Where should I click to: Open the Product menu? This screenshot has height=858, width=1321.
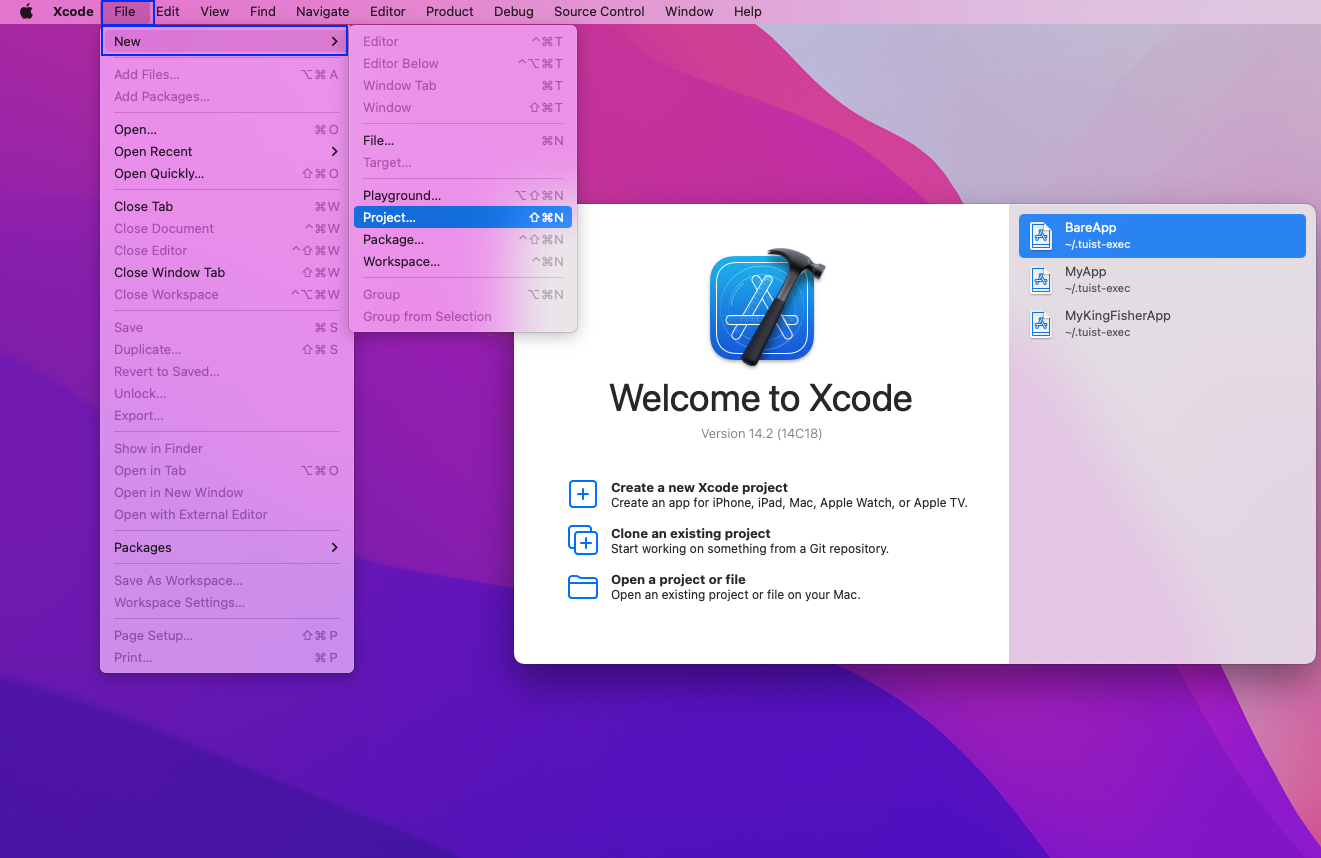[x=450, y=12]
